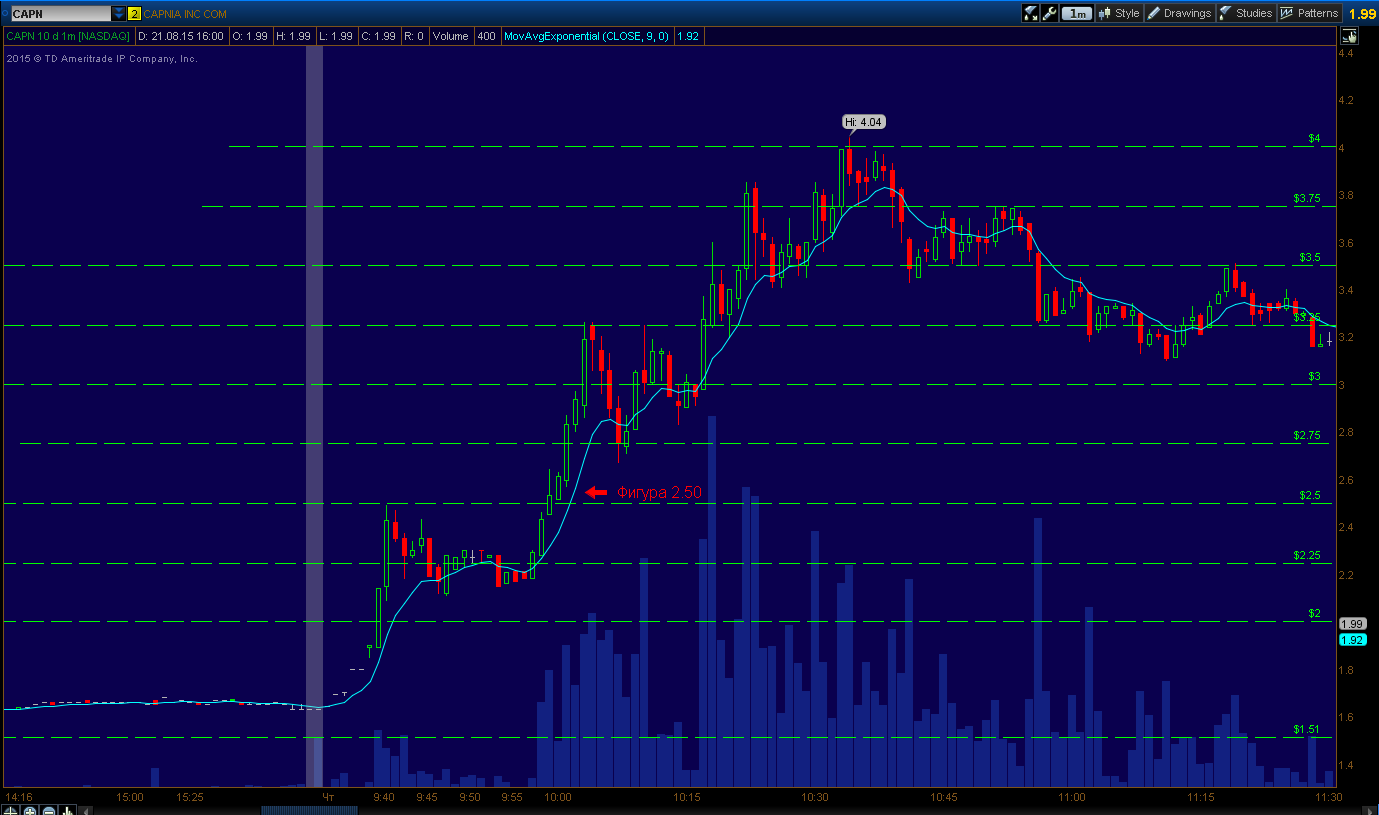Click the 1.99 last price axis bubble
The width and height of the screenshot is (1379, 815).
tap(1352, 623)
